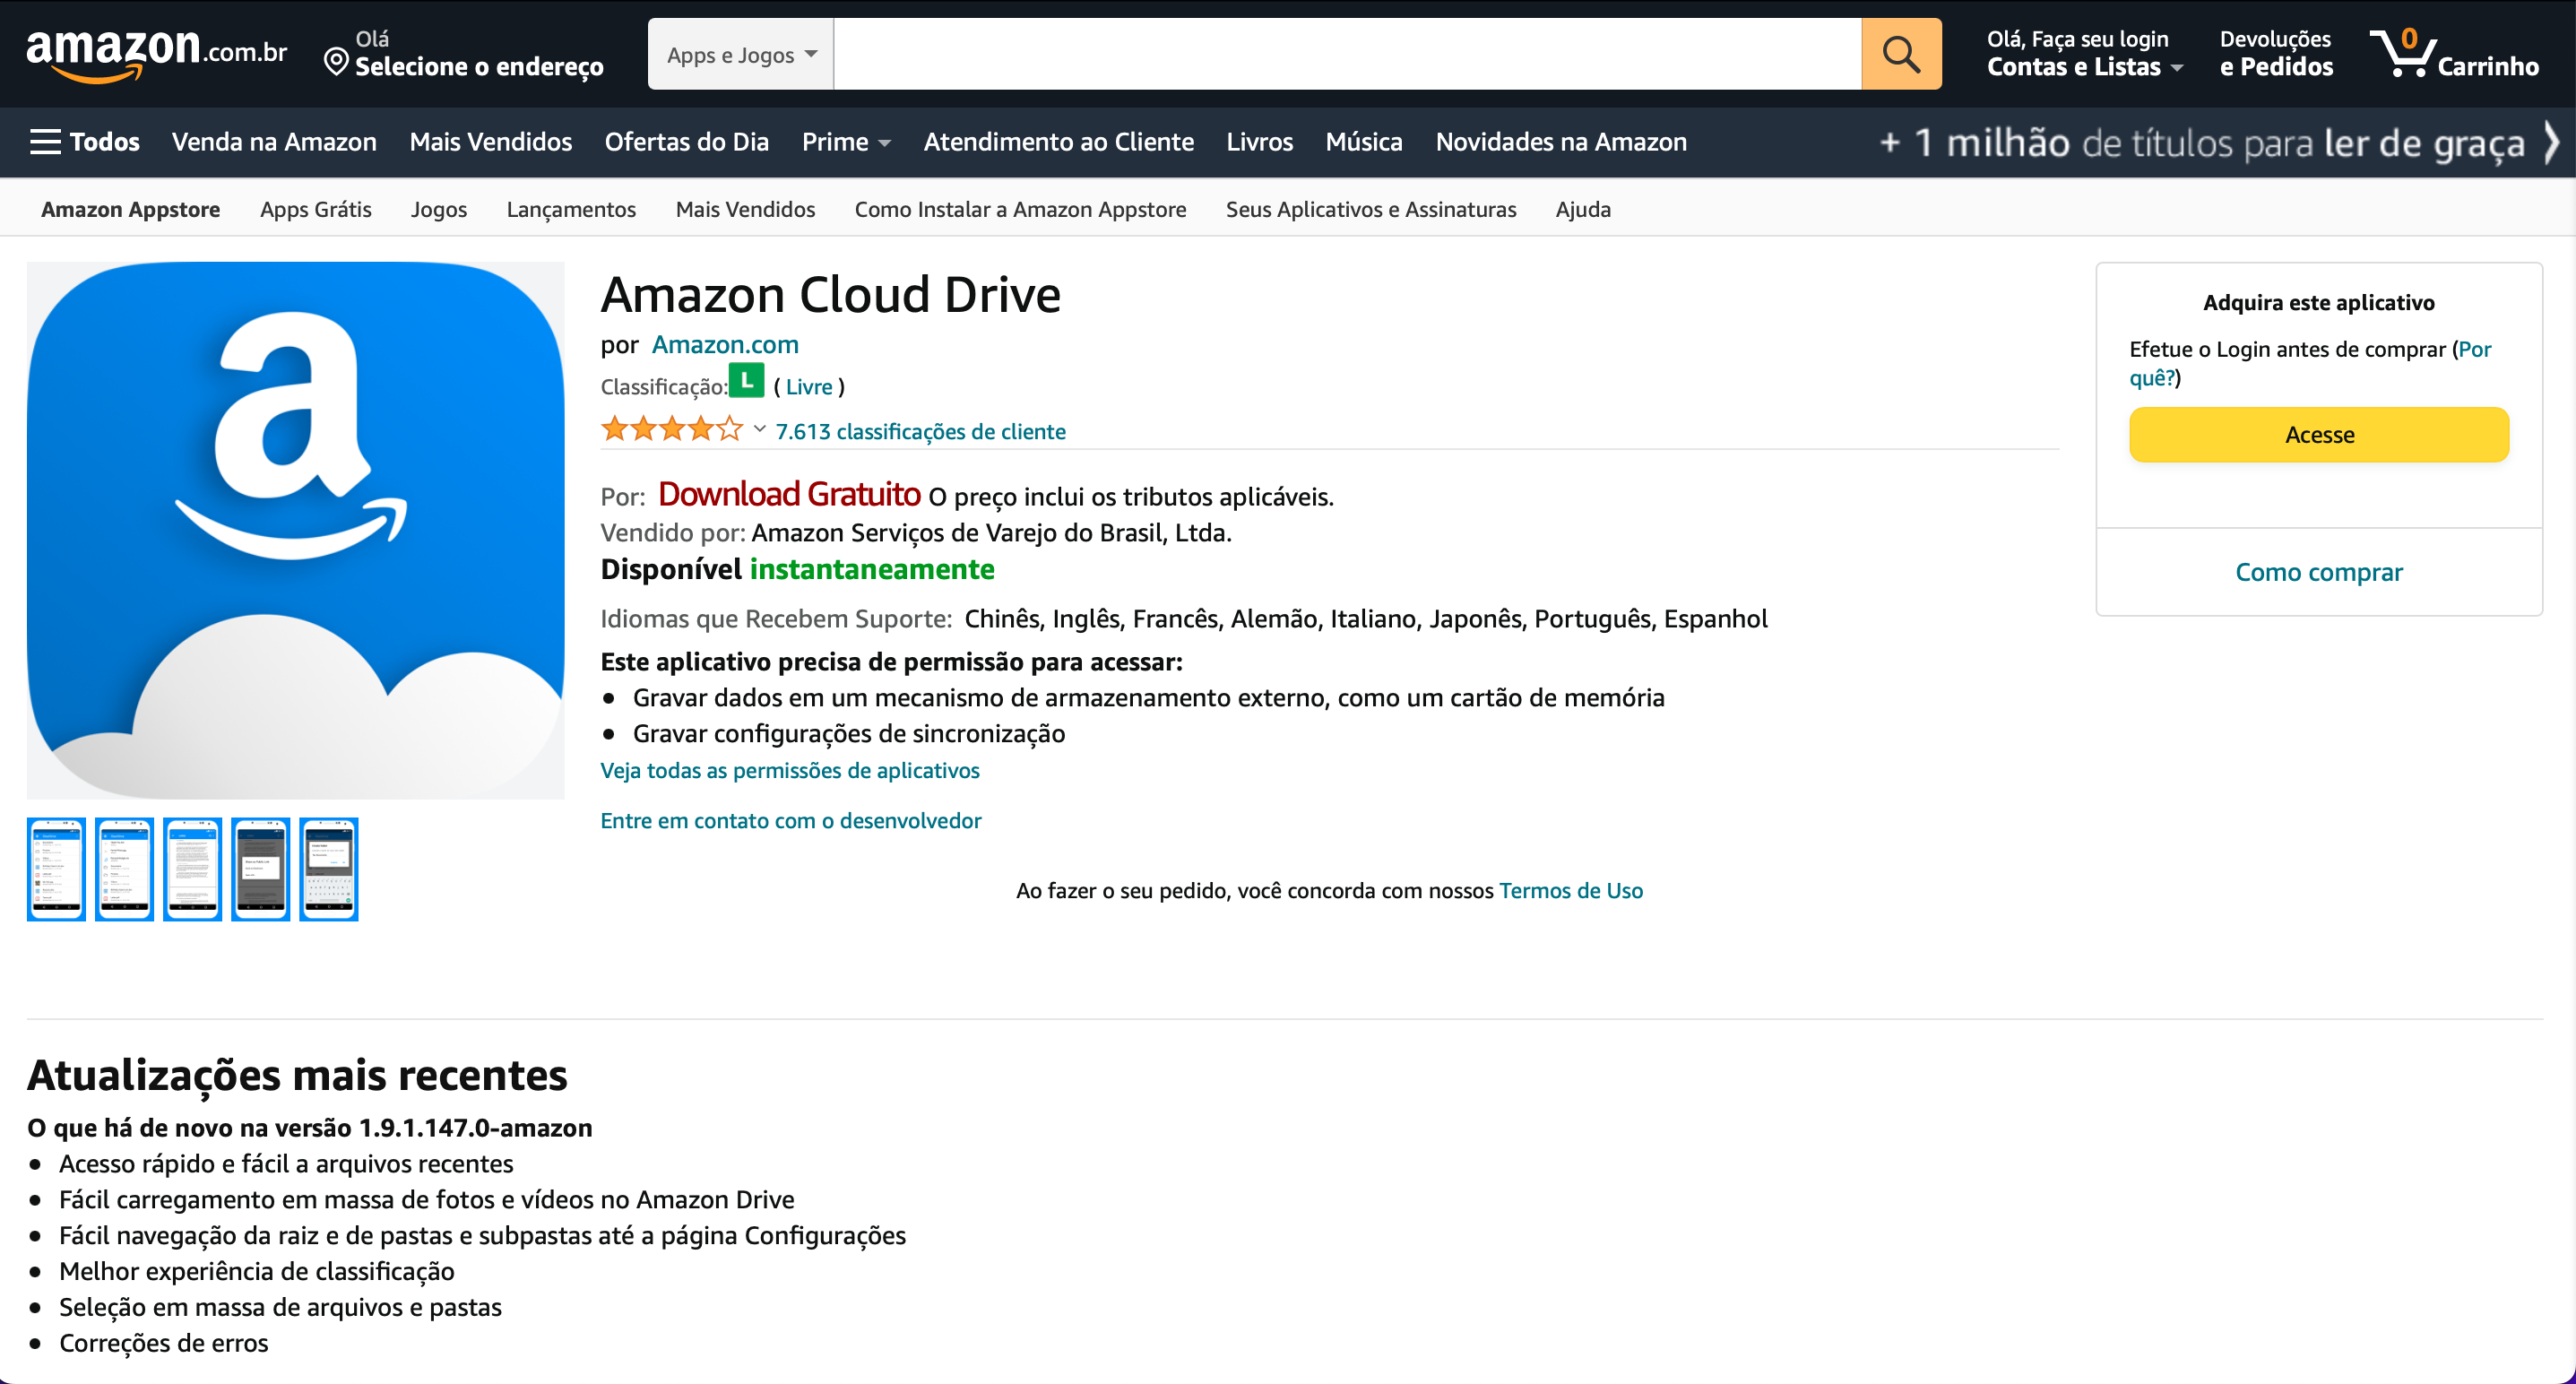
Task: Click the star rating icons
Action: tap(672, 430)
